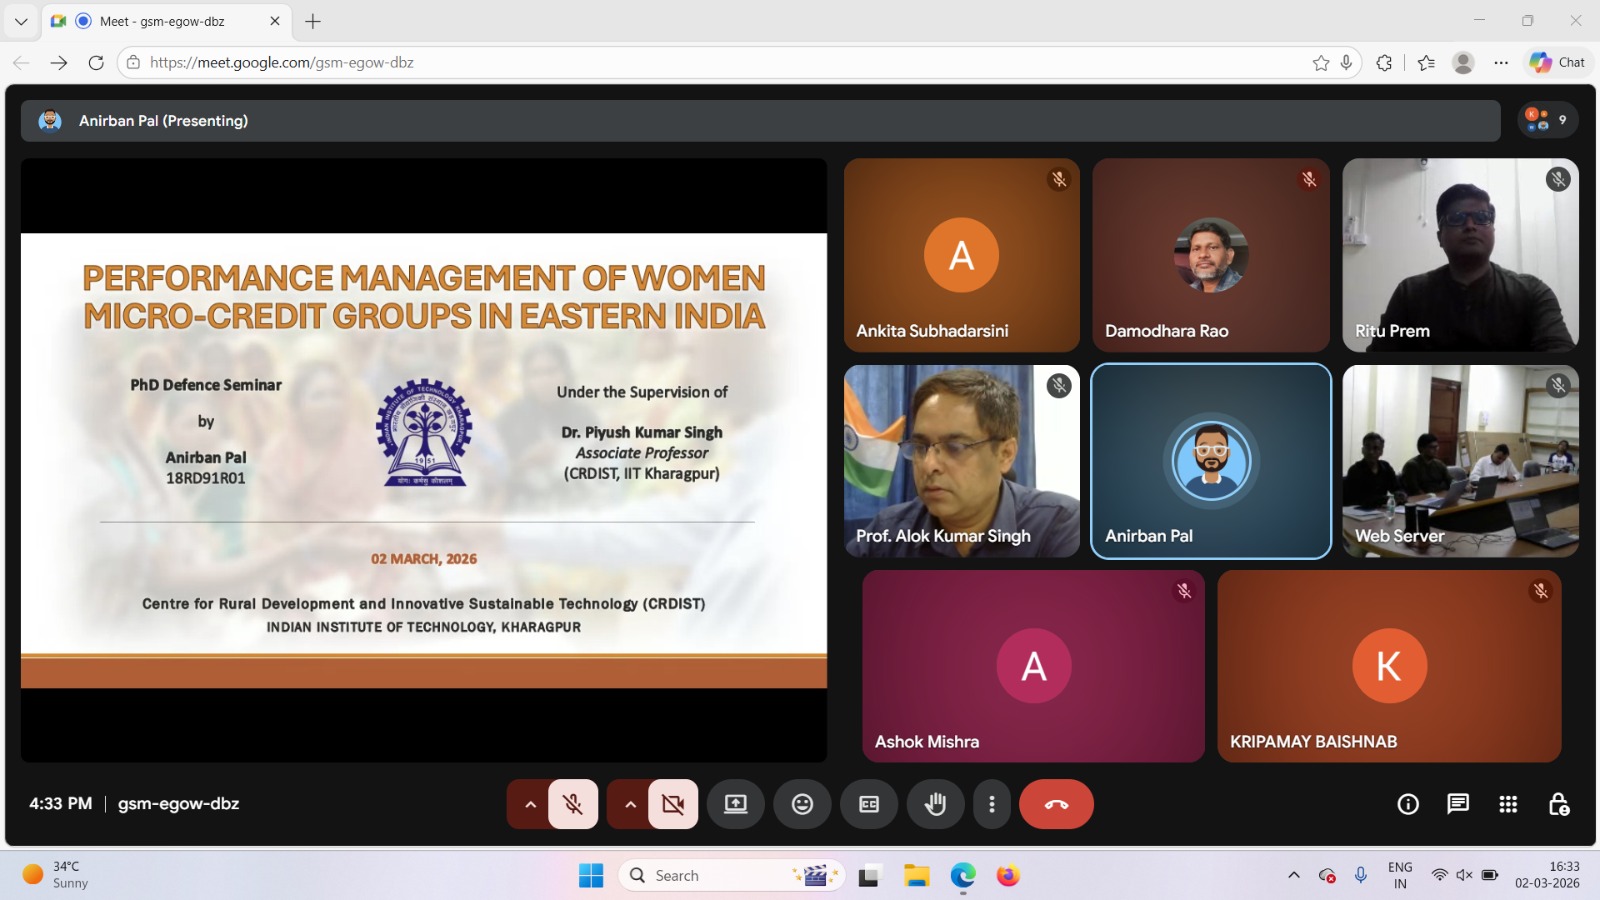Open the emoji reactions button
Screen dimensions: 1600x900
[x=802, y=804]
